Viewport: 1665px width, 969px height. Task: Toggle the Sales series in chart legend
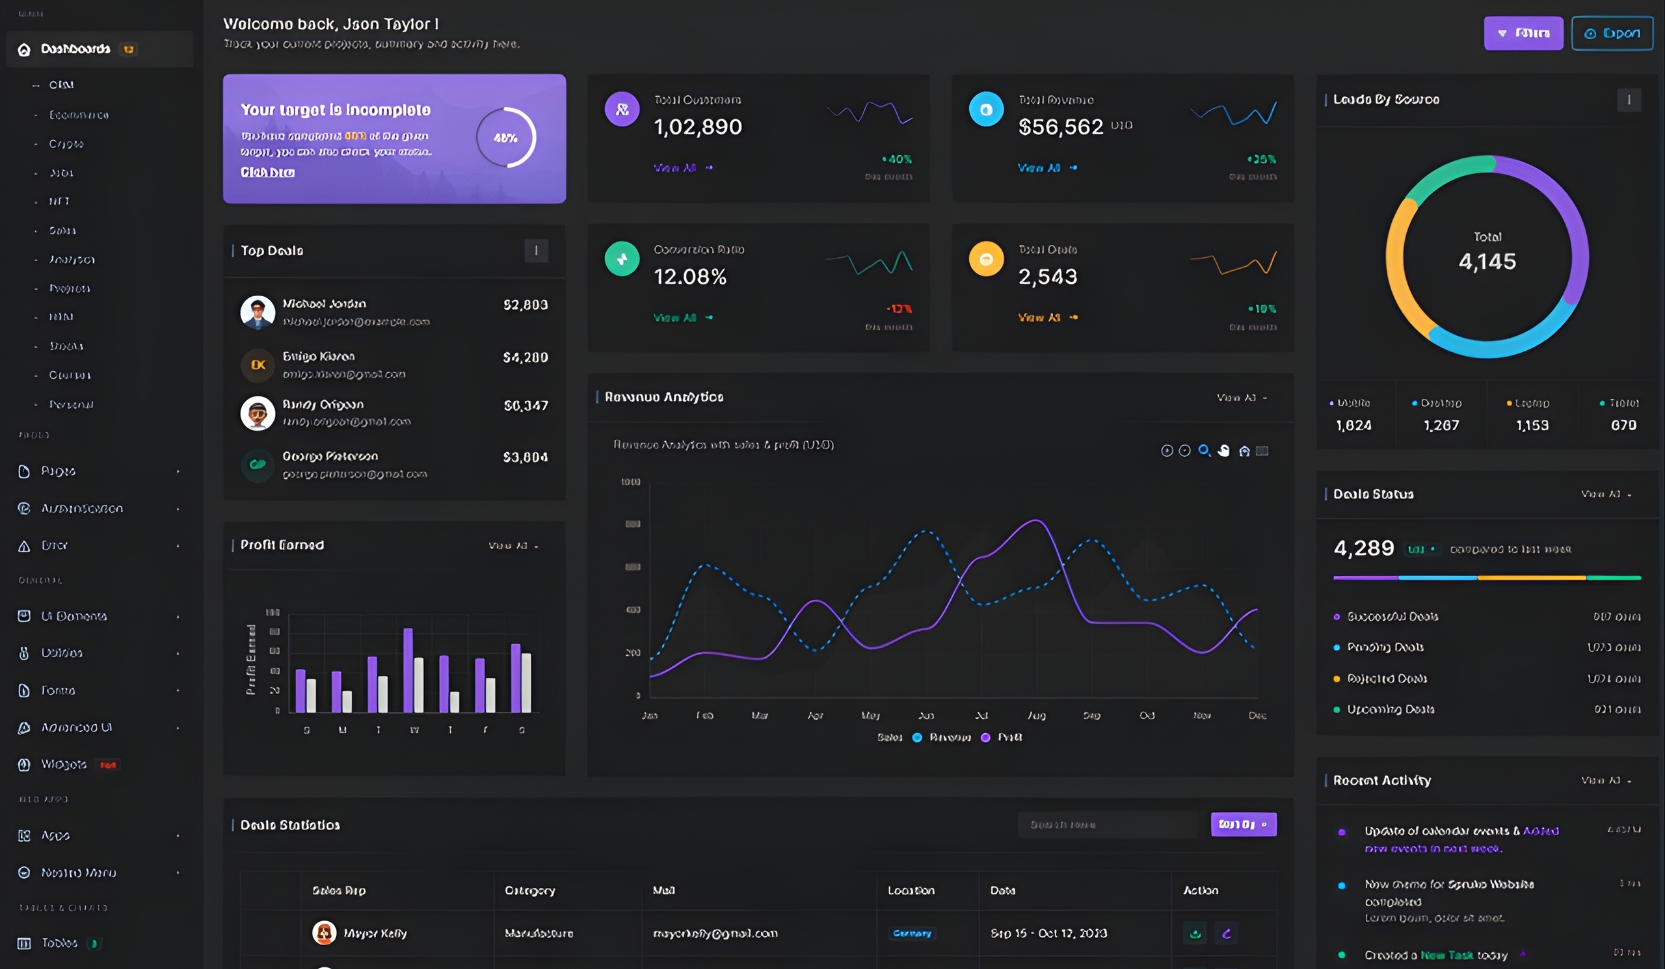[889, 737]
